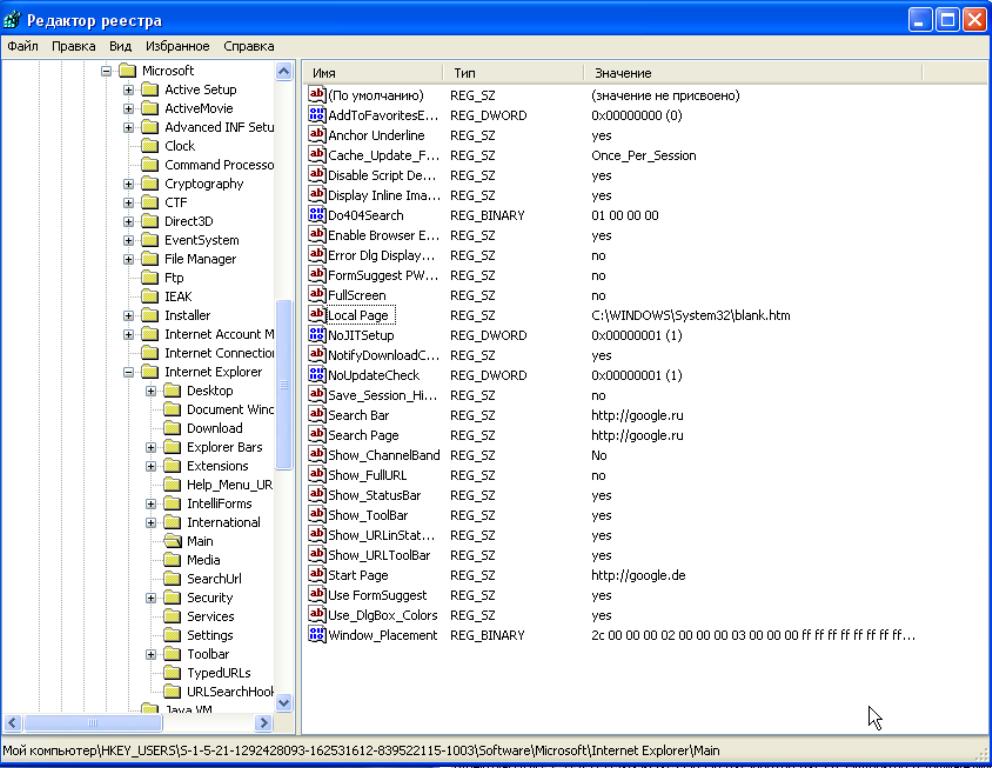992x768 pixels.
Task: Click the DWORD icon beside NoUpdateCheck
Action: [316, 375]
